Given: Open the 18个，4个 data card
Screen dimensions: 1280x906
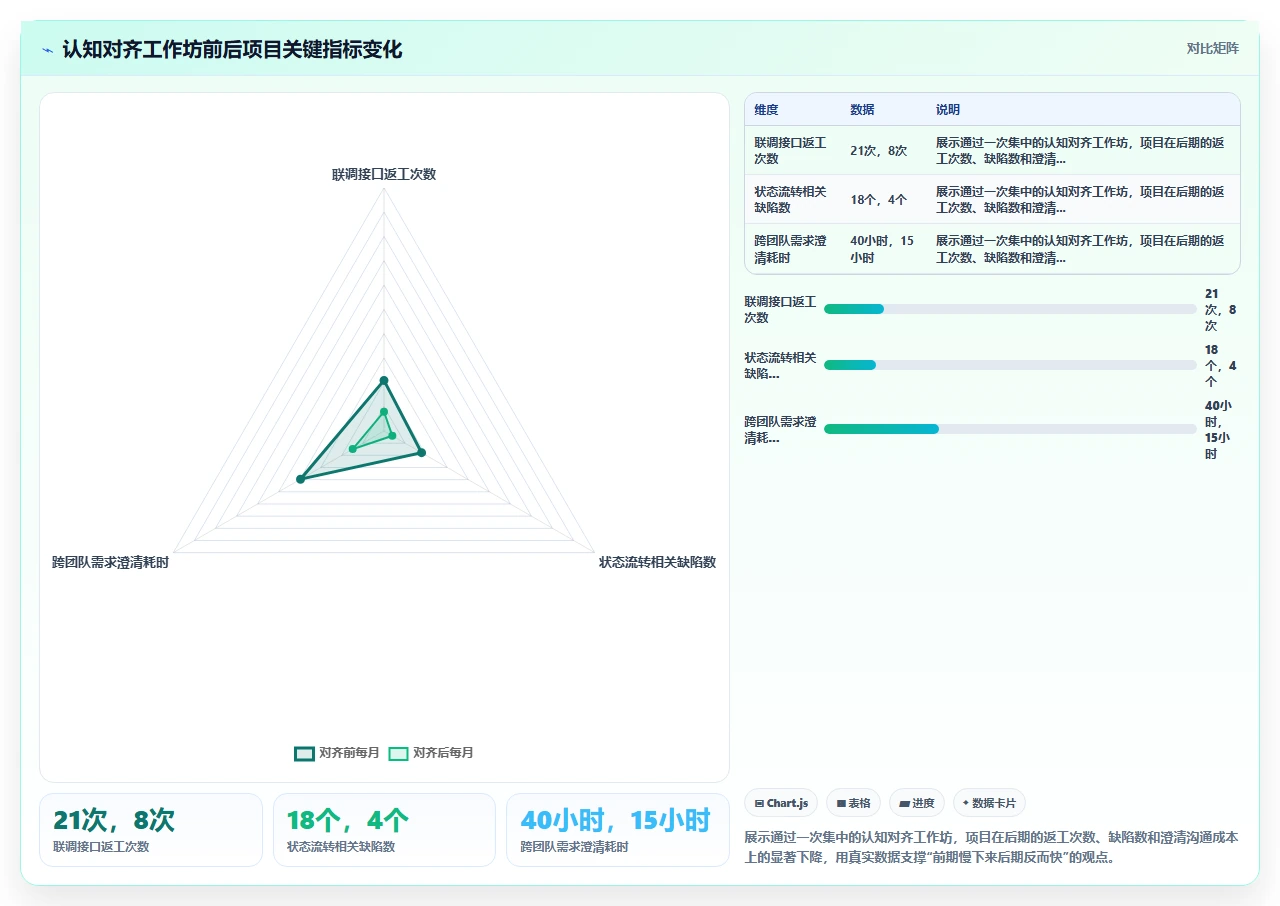Looking at the screenshot, I should (384, 830).
